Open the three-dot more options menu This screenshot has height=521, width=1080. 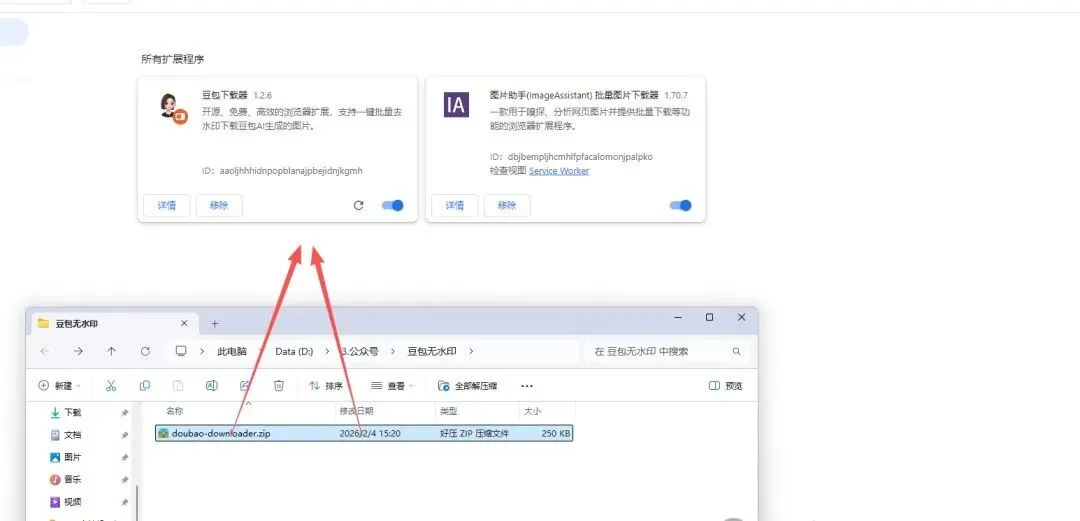point(527,386)
